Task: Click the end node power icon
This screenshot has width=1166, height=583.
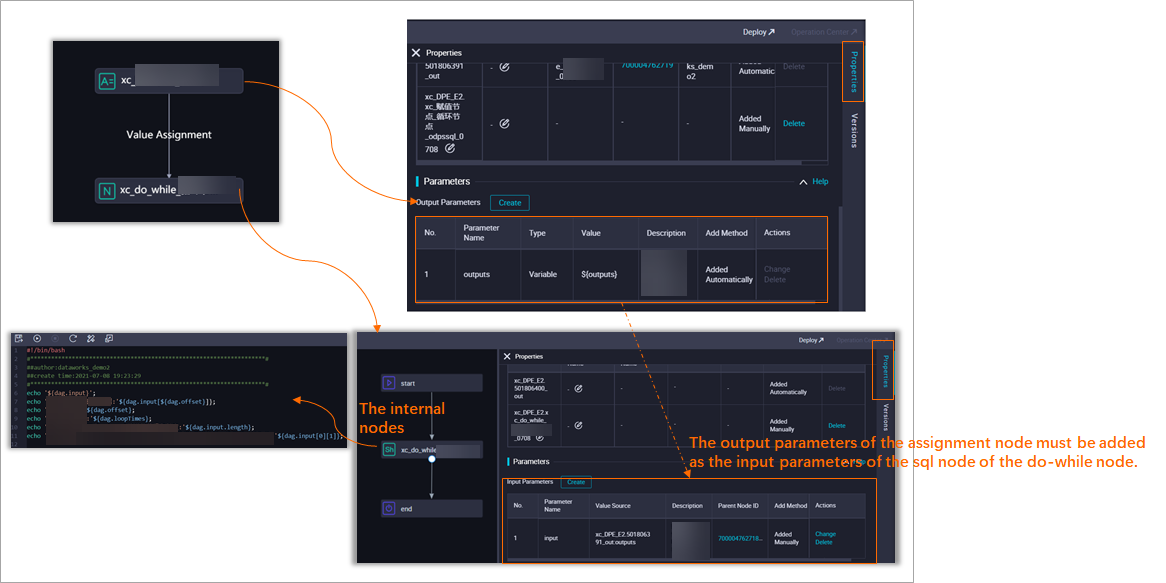Action: point(388,509)
